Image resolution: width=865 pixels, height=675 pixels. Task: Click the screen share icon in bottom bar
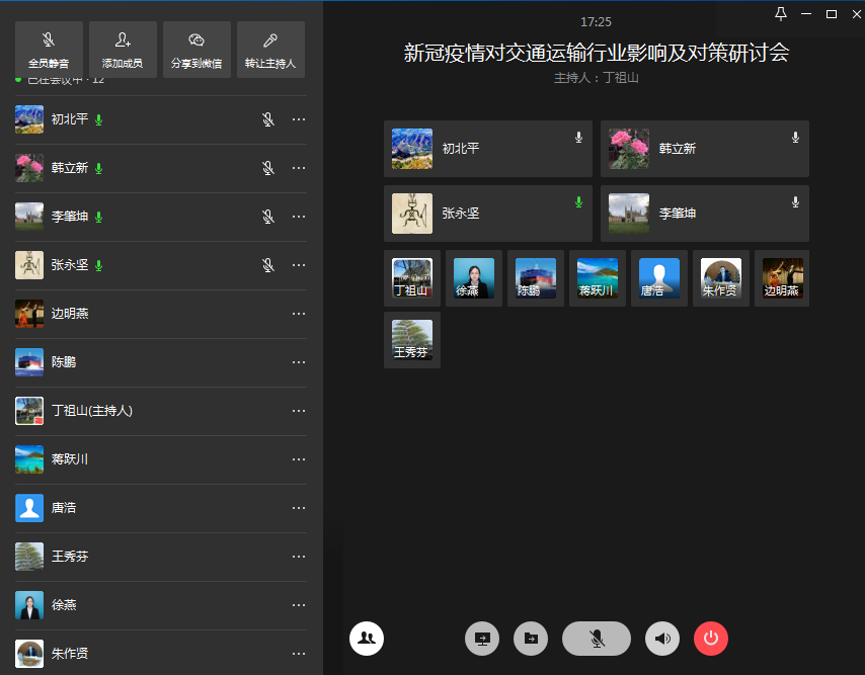482,638
